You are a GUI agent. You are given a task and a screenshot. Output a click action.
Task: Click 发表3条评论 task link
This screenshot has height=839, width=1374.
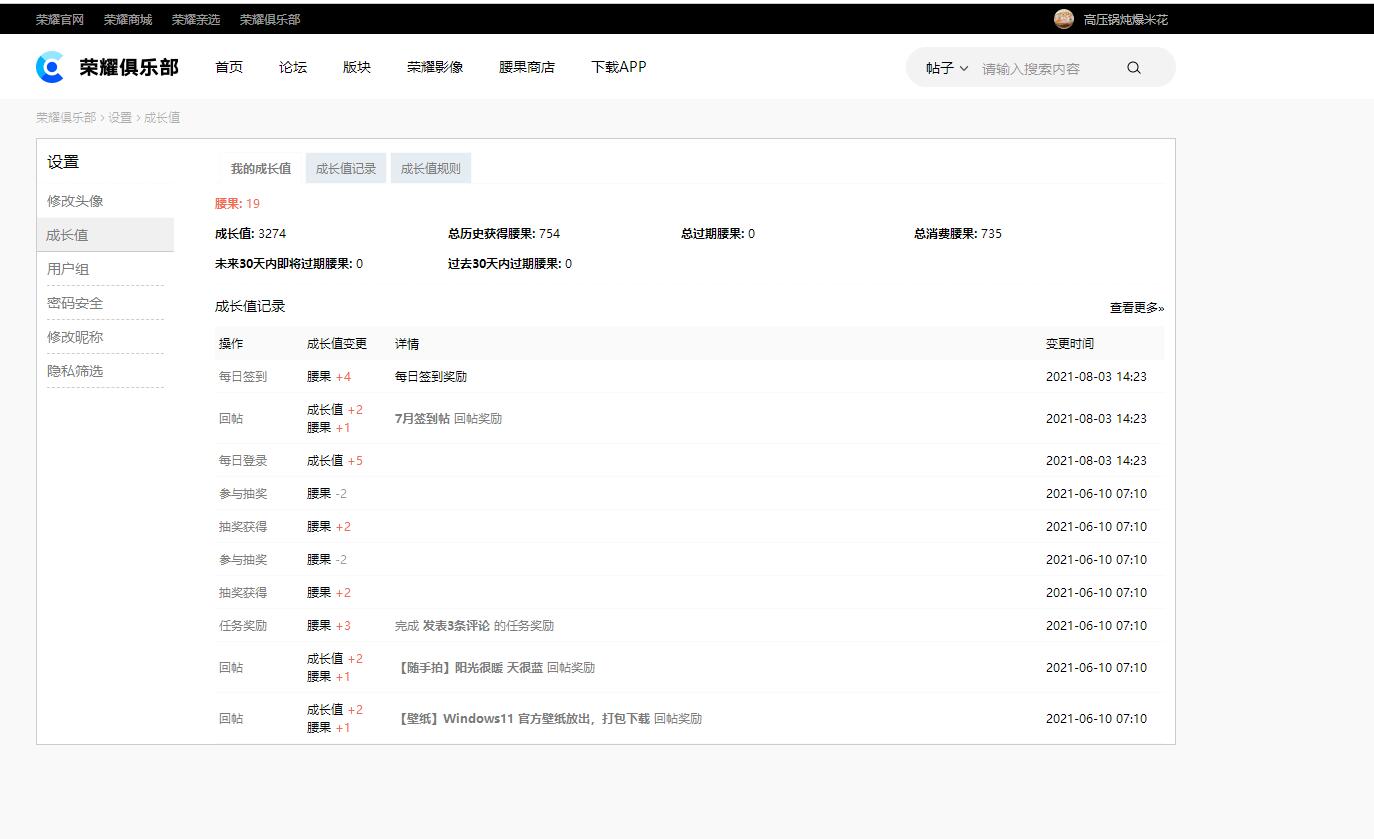(456, 626)
